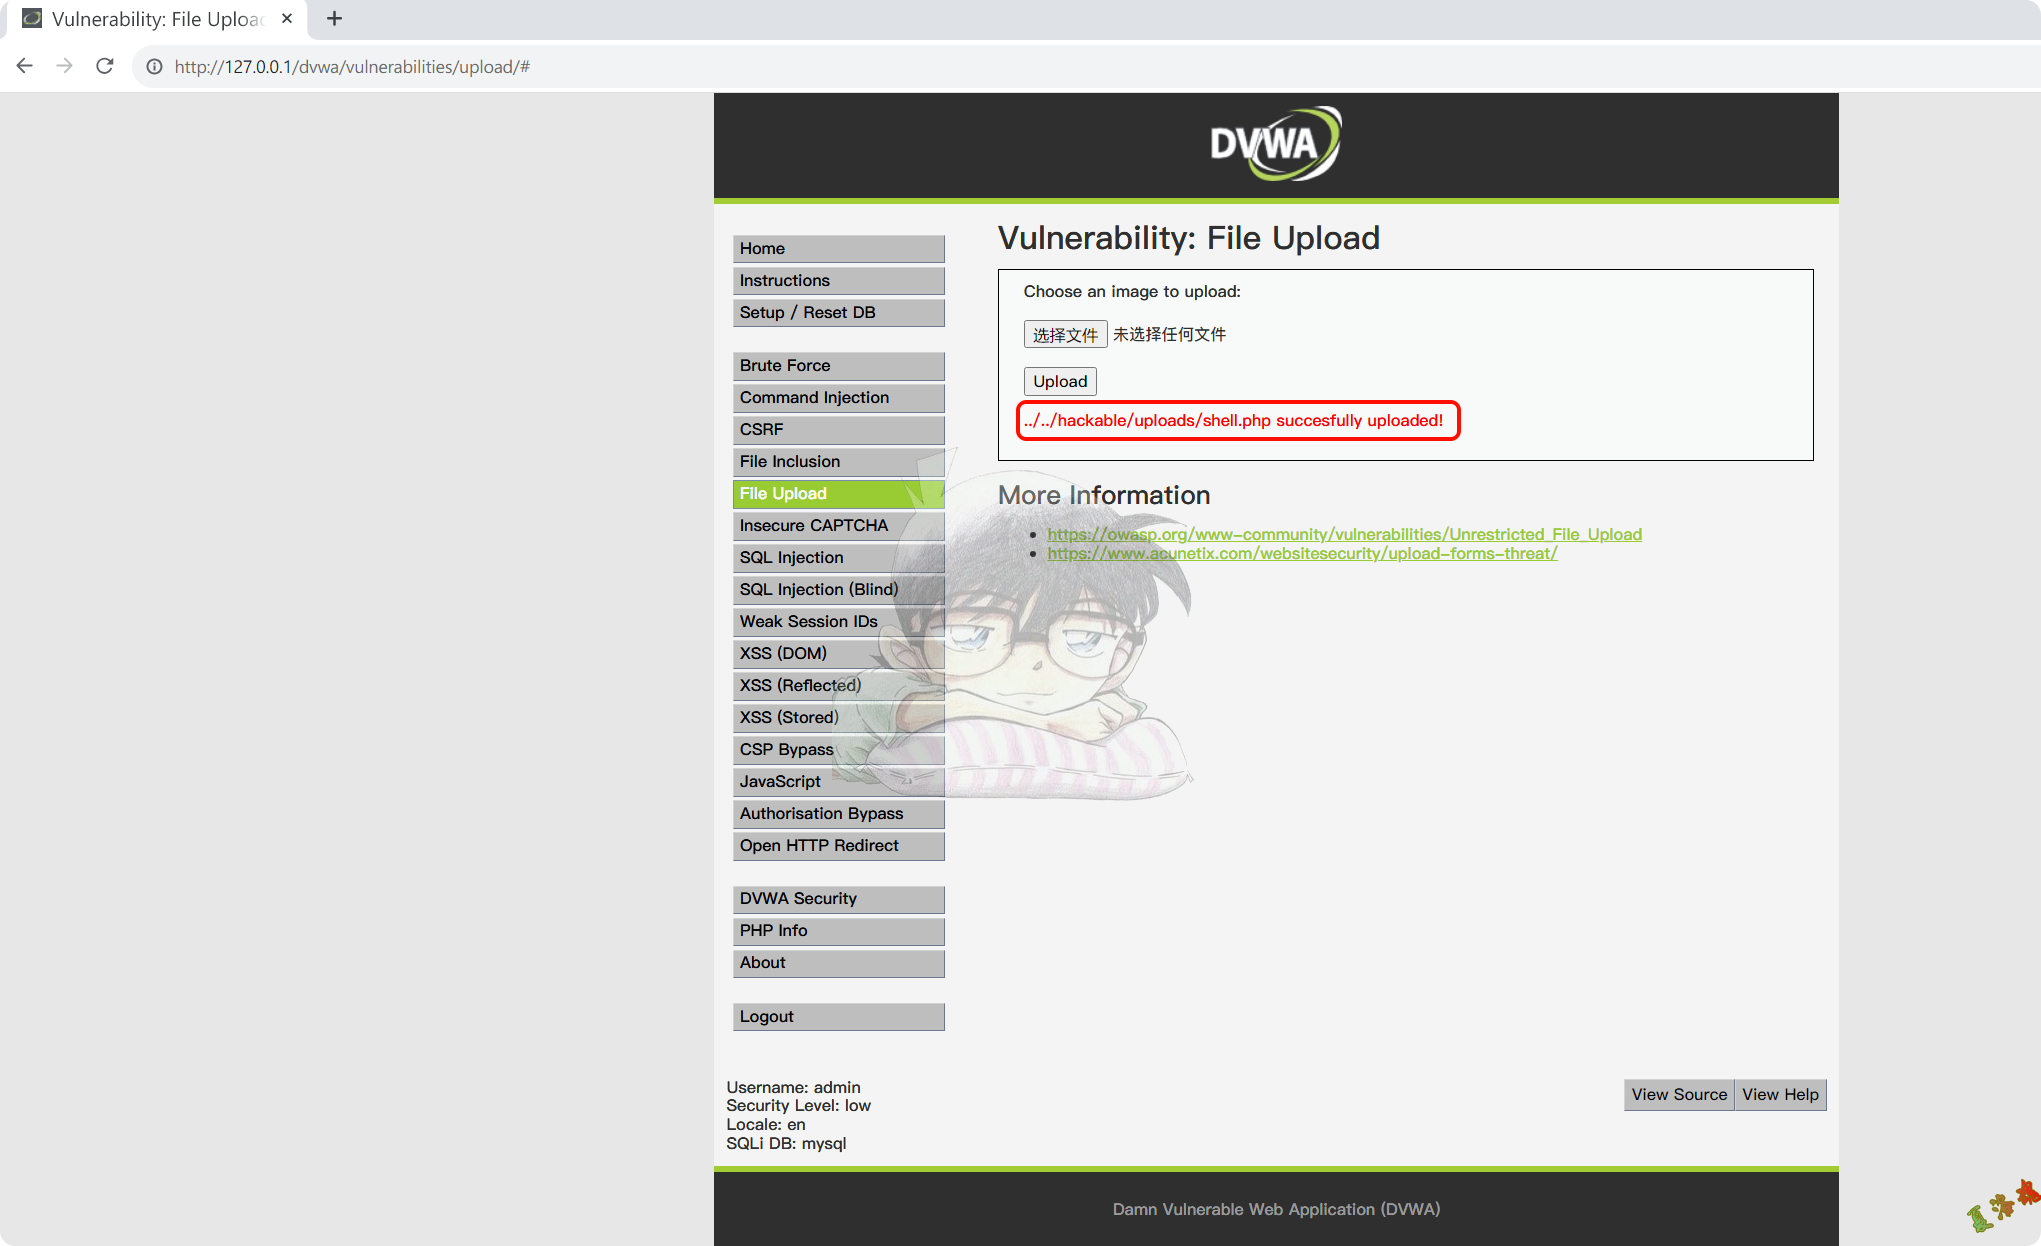
Task: Click View Help button bottom right
Action: click(x=1780, y=1094)
